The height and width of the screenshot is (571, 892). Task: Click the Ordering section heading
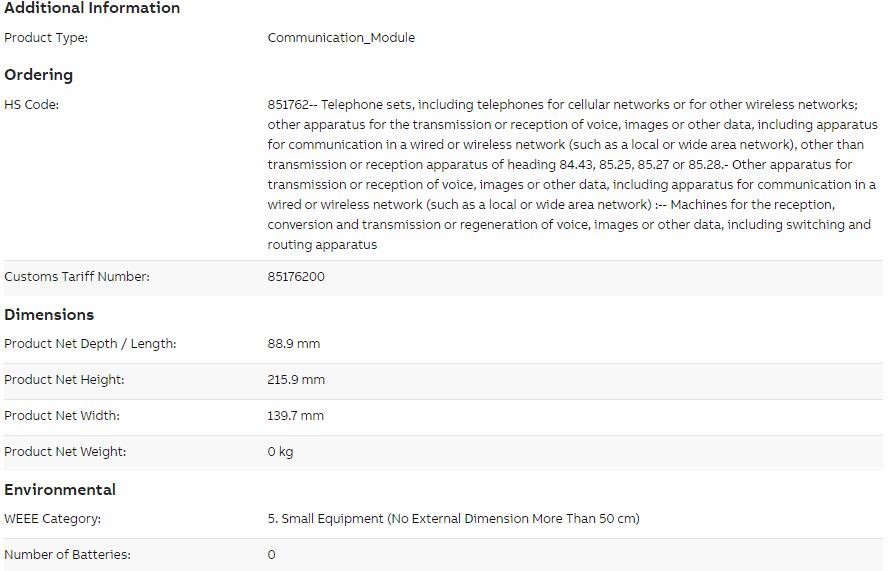click(x=39, y=75)
